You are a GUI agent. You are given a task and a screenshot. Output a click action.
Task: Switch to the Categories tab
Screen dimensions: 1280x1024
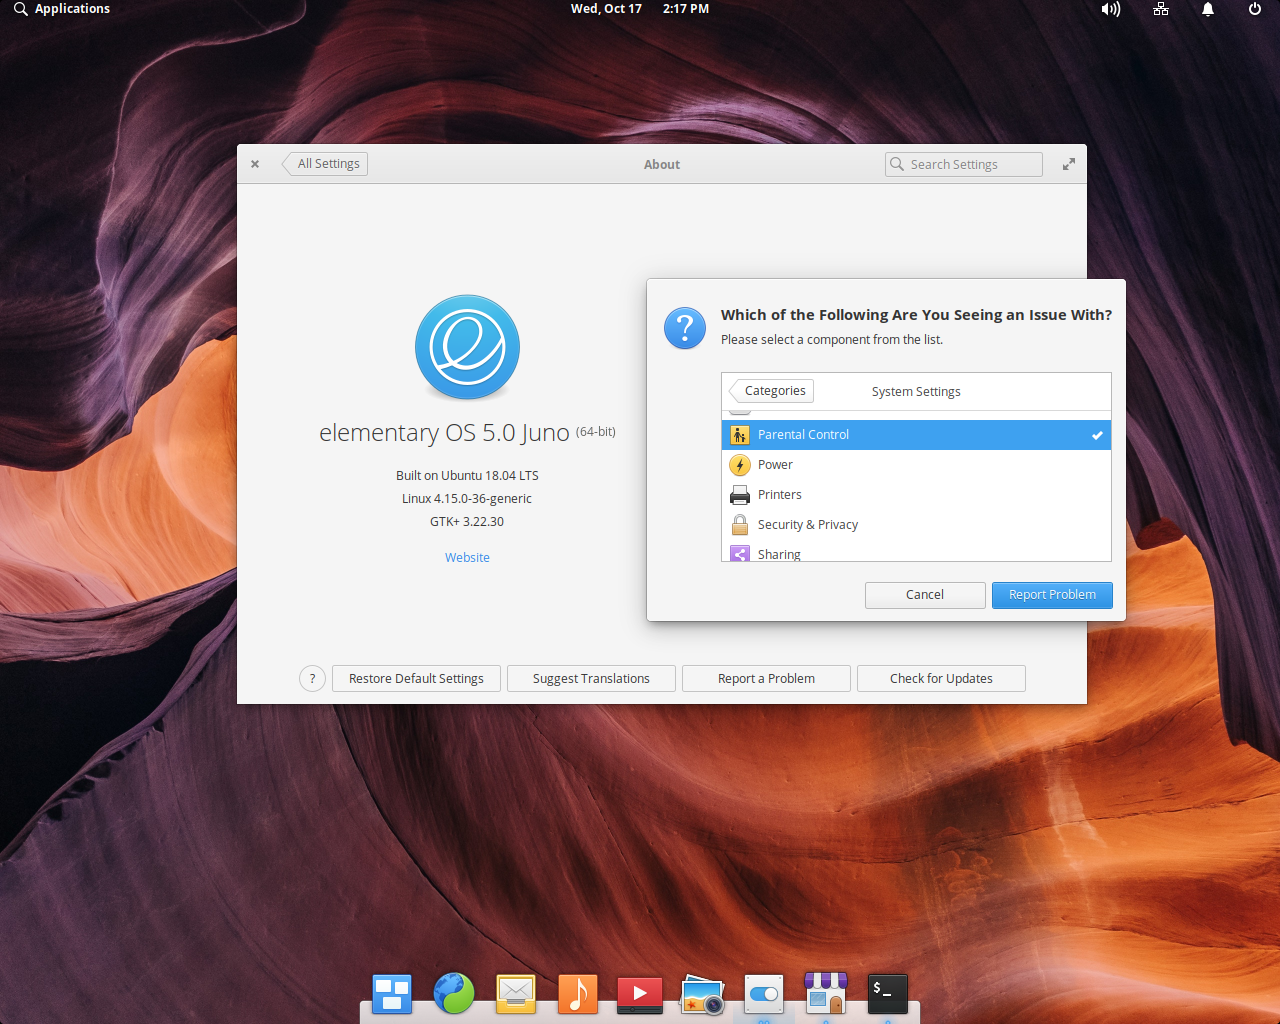(770, 390)
